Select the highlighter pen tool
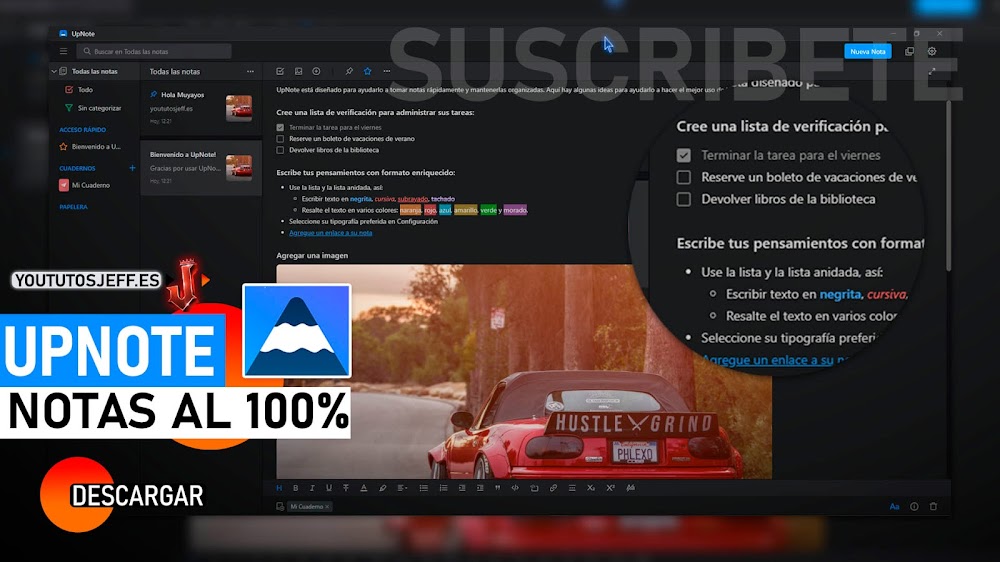Image resolution: width=1000 pixels, height=562 pixels. [x=383, y=488]
